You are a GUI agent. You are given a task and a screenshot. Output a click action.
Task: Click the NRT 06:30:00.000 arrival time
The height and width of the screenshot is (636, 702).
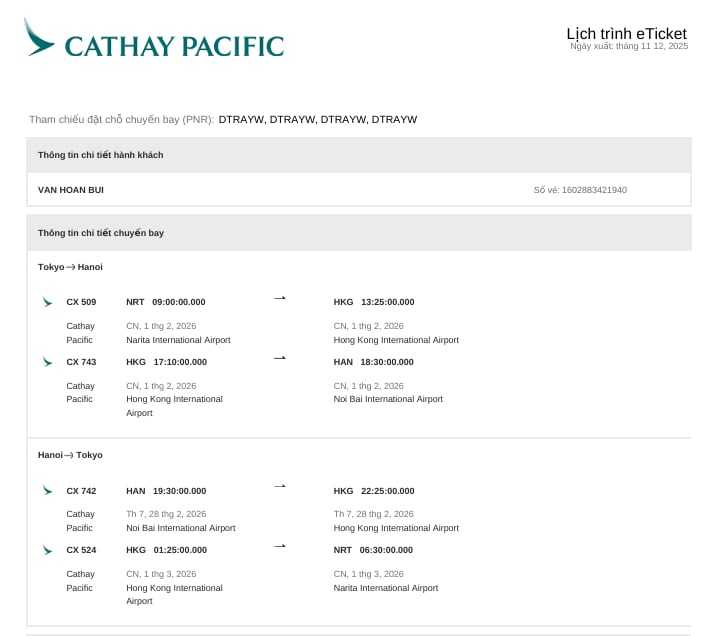click(x=374, y=550)
